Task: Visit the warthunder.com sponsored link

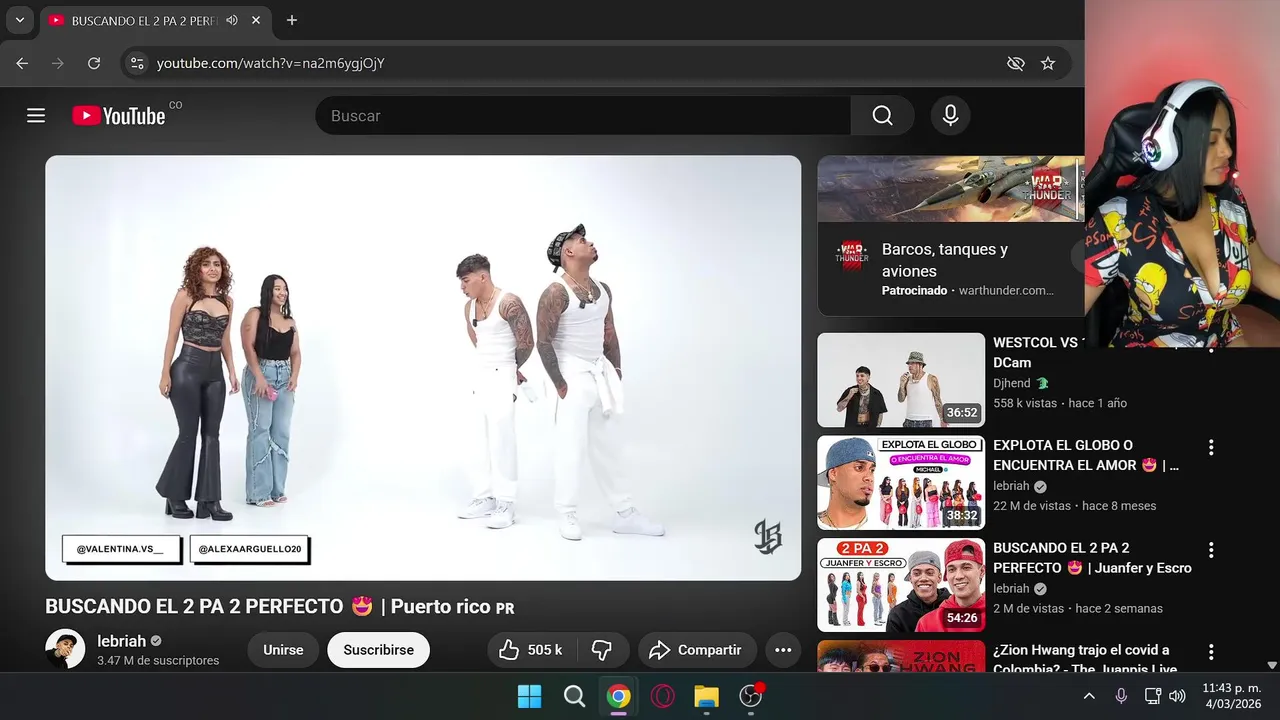Action: [x=1006, y=290]
